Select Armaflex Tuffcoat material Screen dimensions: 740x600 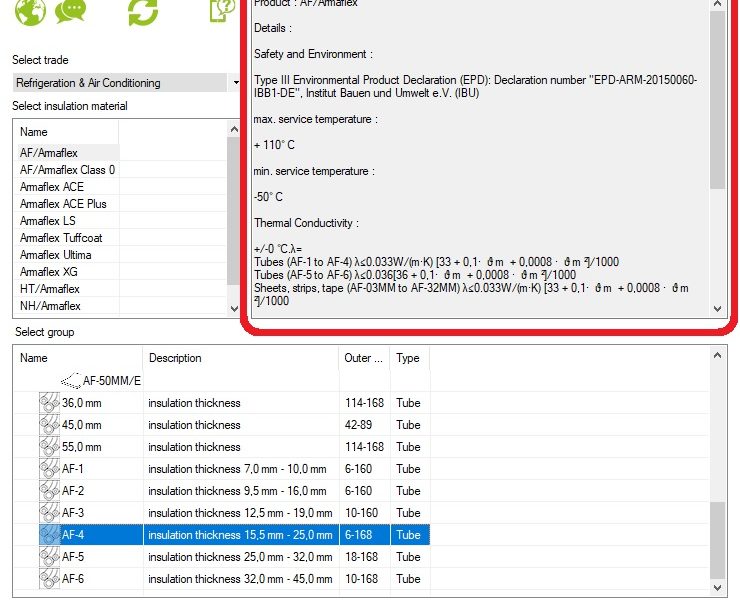pyautogui.click(x=61, y=237)
